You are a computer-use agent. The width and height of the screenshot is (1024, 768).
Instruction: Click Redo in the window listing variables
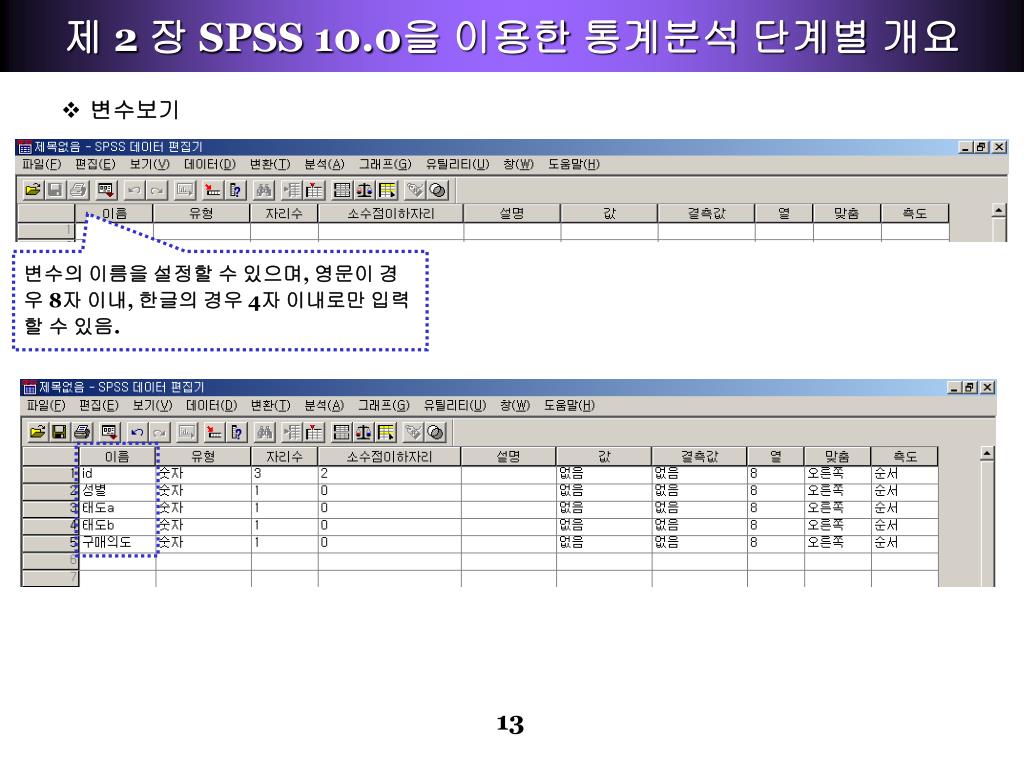pyautogui.click(x=159, y=432)
